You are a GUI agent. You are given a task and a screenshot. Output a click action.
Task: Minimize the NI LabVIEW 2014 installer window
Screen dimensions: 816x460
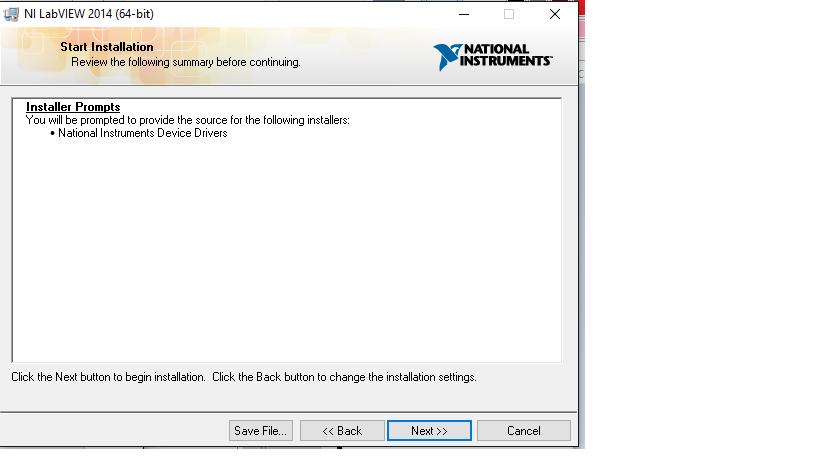coord(464,14)
